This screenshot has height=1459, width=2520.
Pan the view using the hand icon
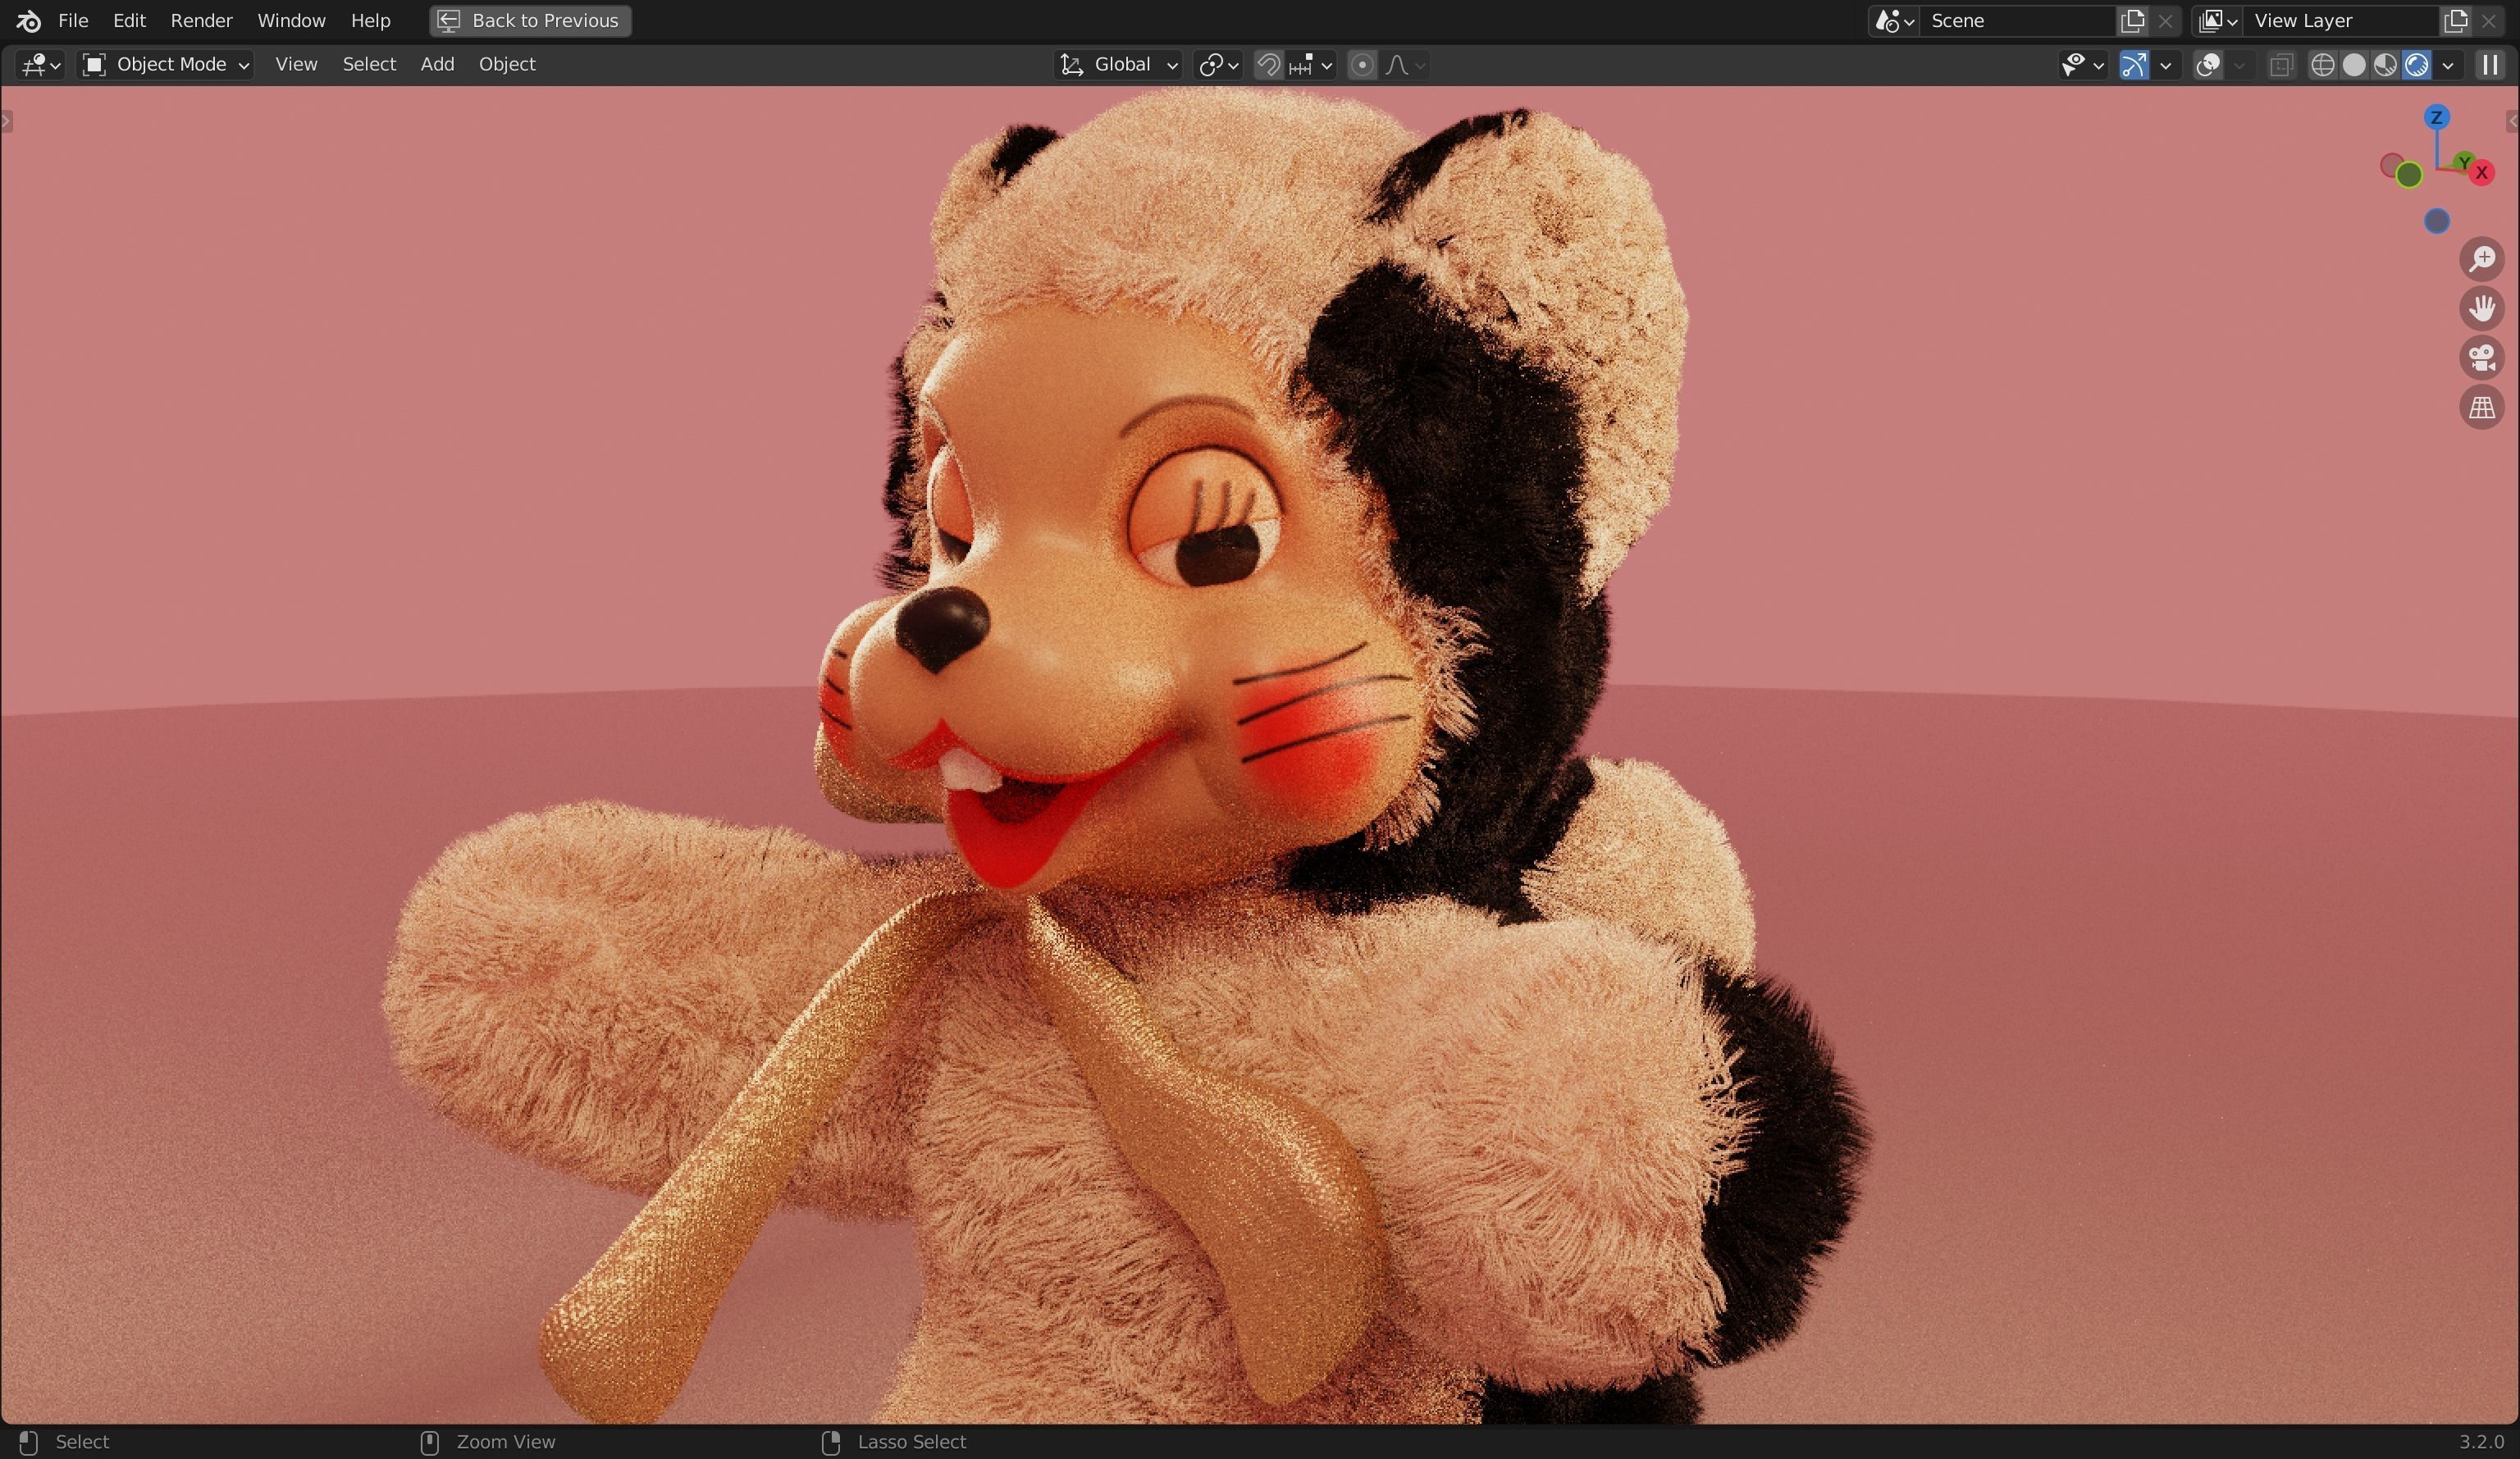[2483, 308]
